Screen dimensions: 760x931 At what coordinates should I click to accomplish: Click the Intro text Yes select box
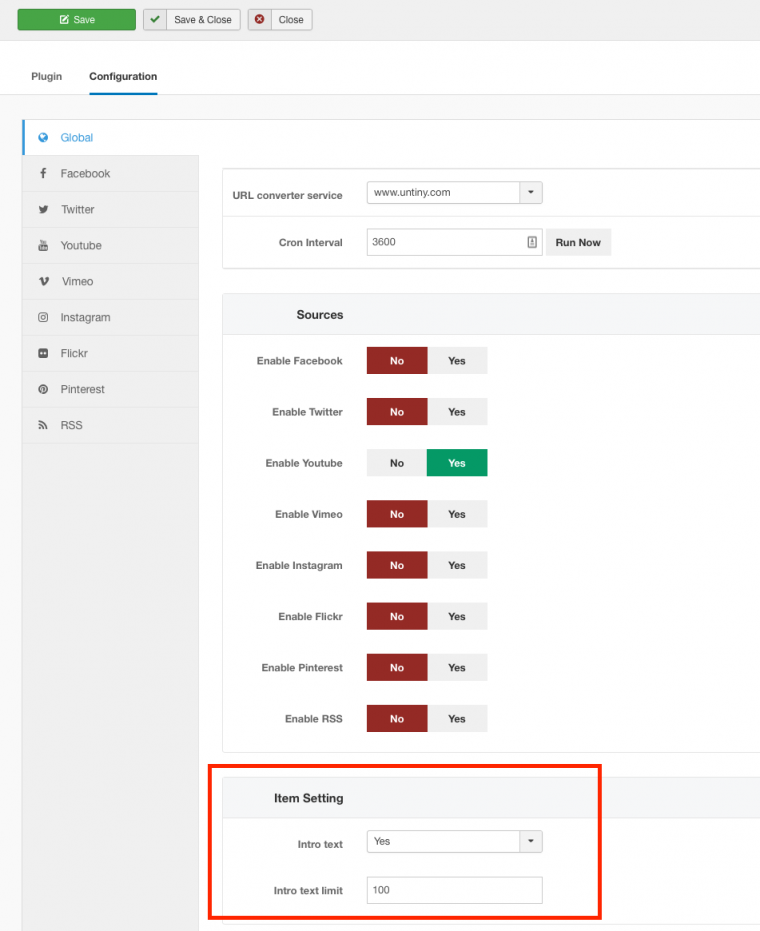454,841
